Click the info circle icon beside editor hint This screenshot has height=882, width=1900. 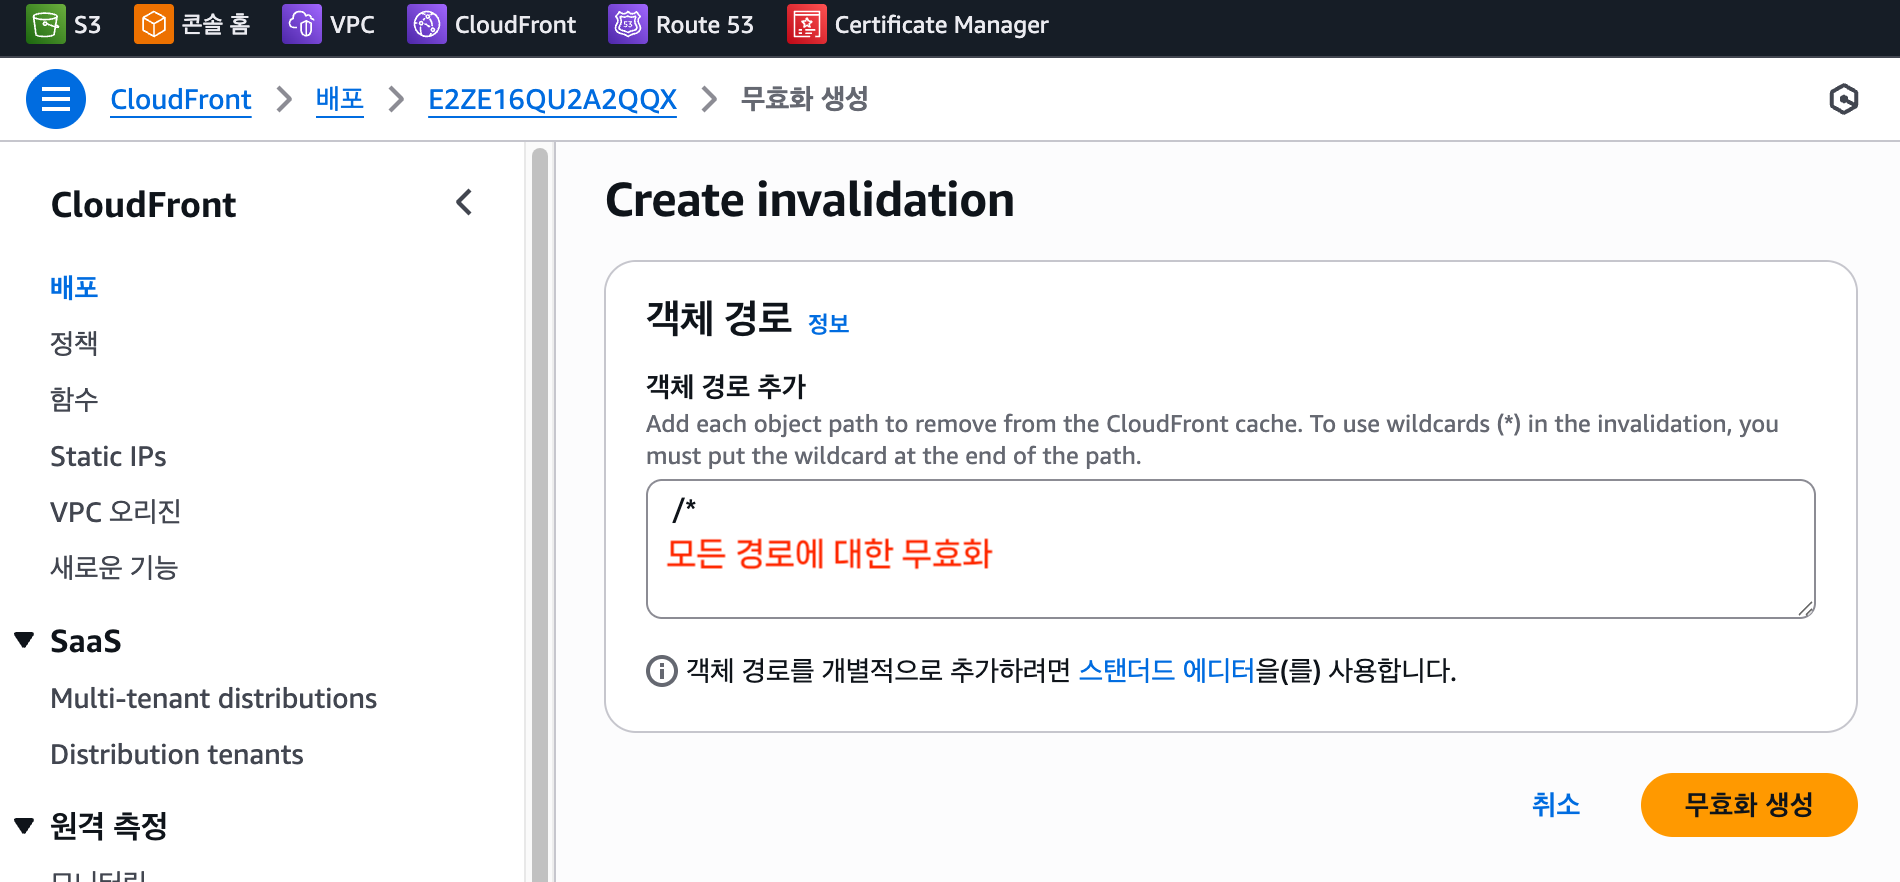[x=661, y=671]
